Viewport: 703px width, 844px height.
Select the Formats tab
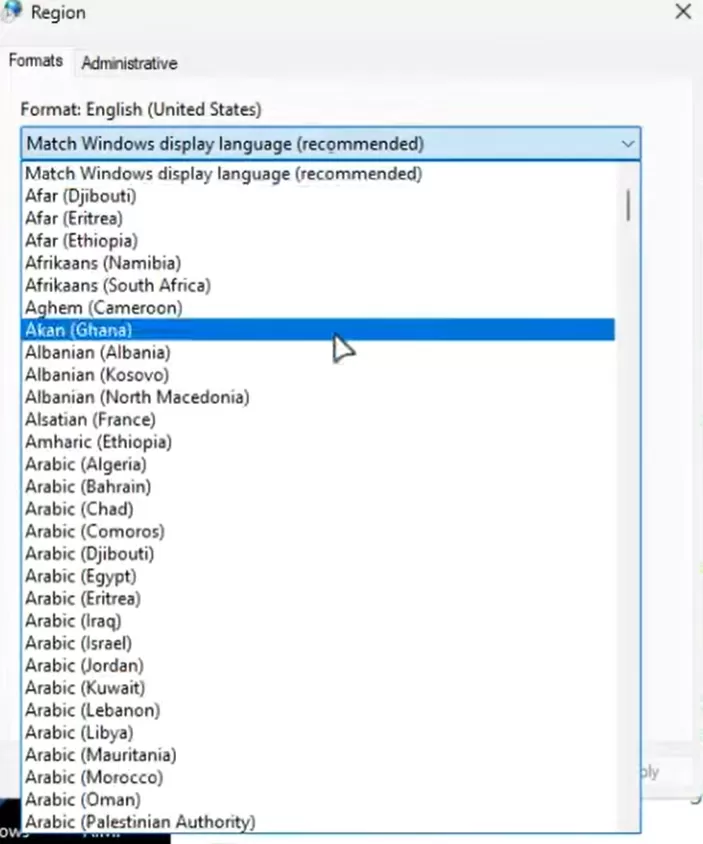coord(36,60)
